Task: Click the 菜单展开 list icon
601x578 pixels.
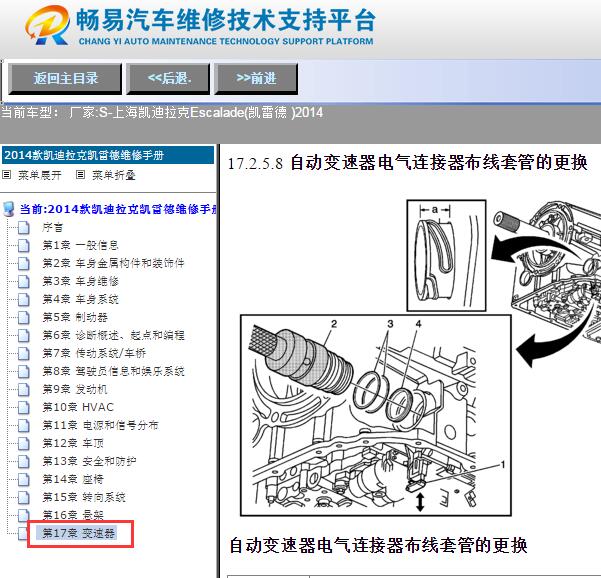Action: [x=7, y=175]
